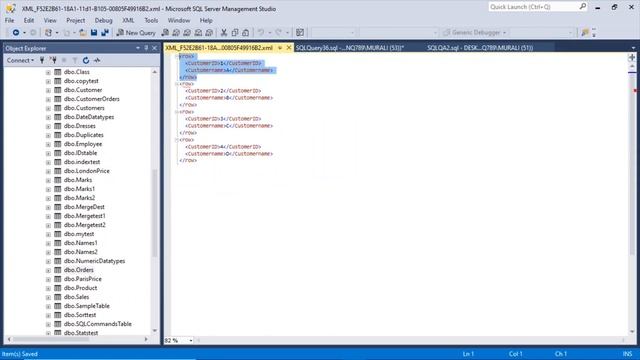Screen dimensions: 640x360
Task: Collapse the XML row containing CustomerID 4
Action: coord(177,140)
